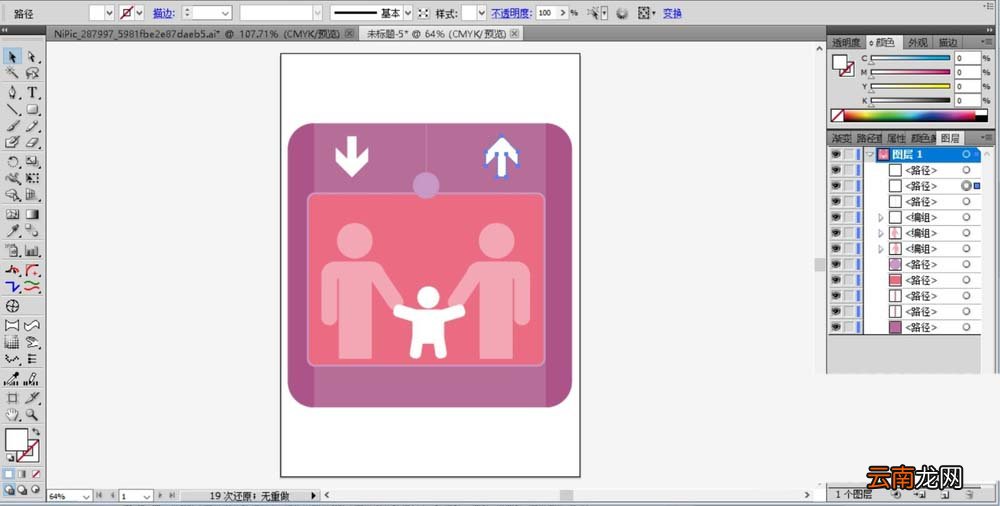
Task: Open the 渐变 panel tab
Action: coord(841,138)
